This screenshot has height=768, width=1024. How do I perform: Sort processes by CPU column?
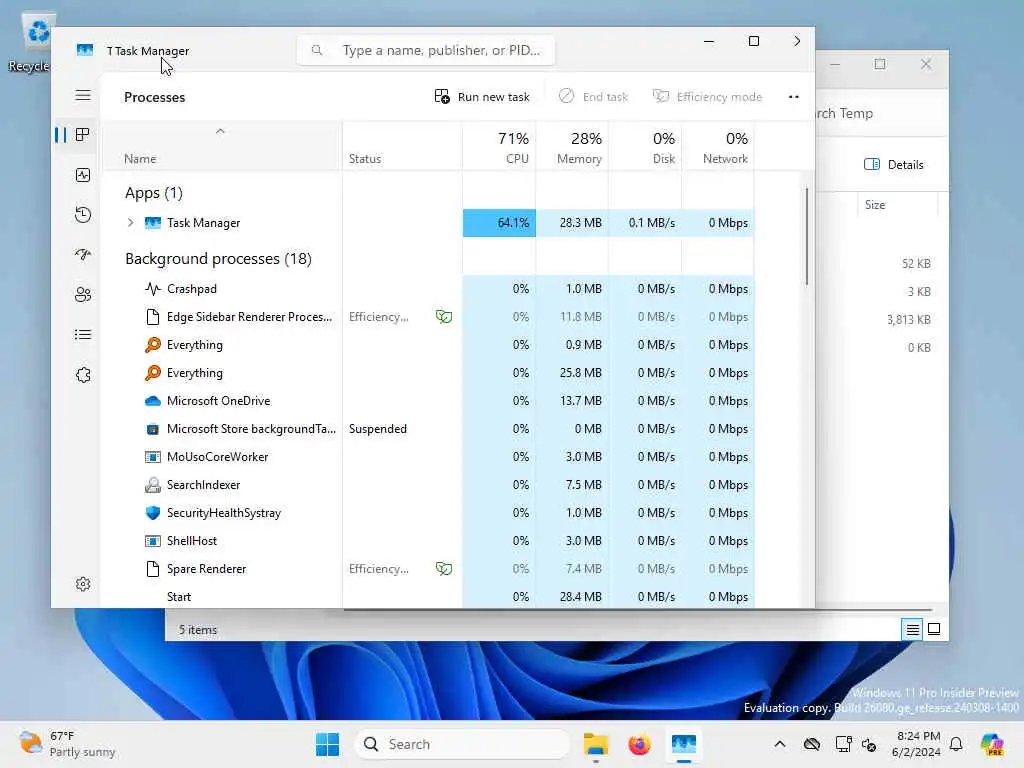pos(500,148)
